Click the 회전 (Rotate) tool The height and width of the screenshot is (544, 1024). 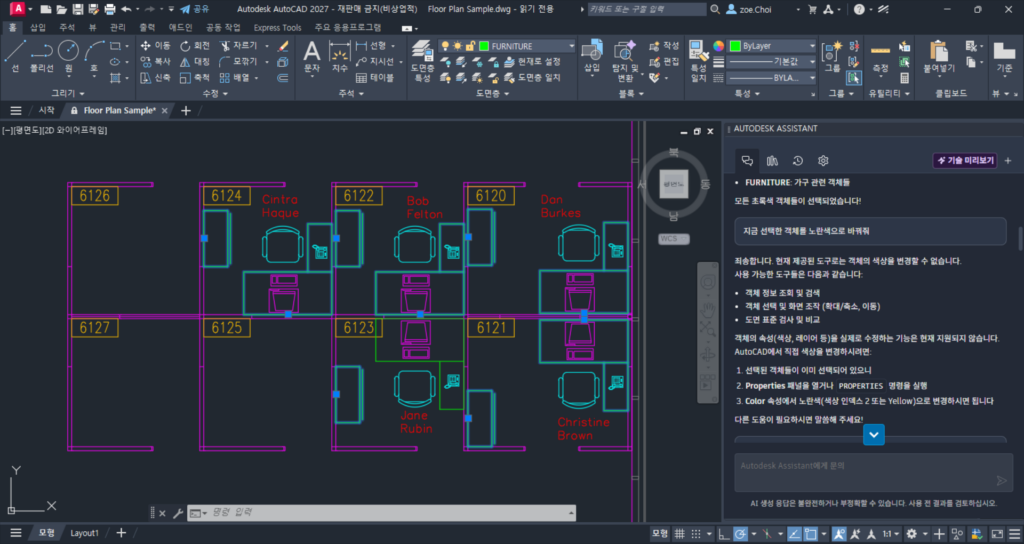pyautogui.click(x=195, y=46)
